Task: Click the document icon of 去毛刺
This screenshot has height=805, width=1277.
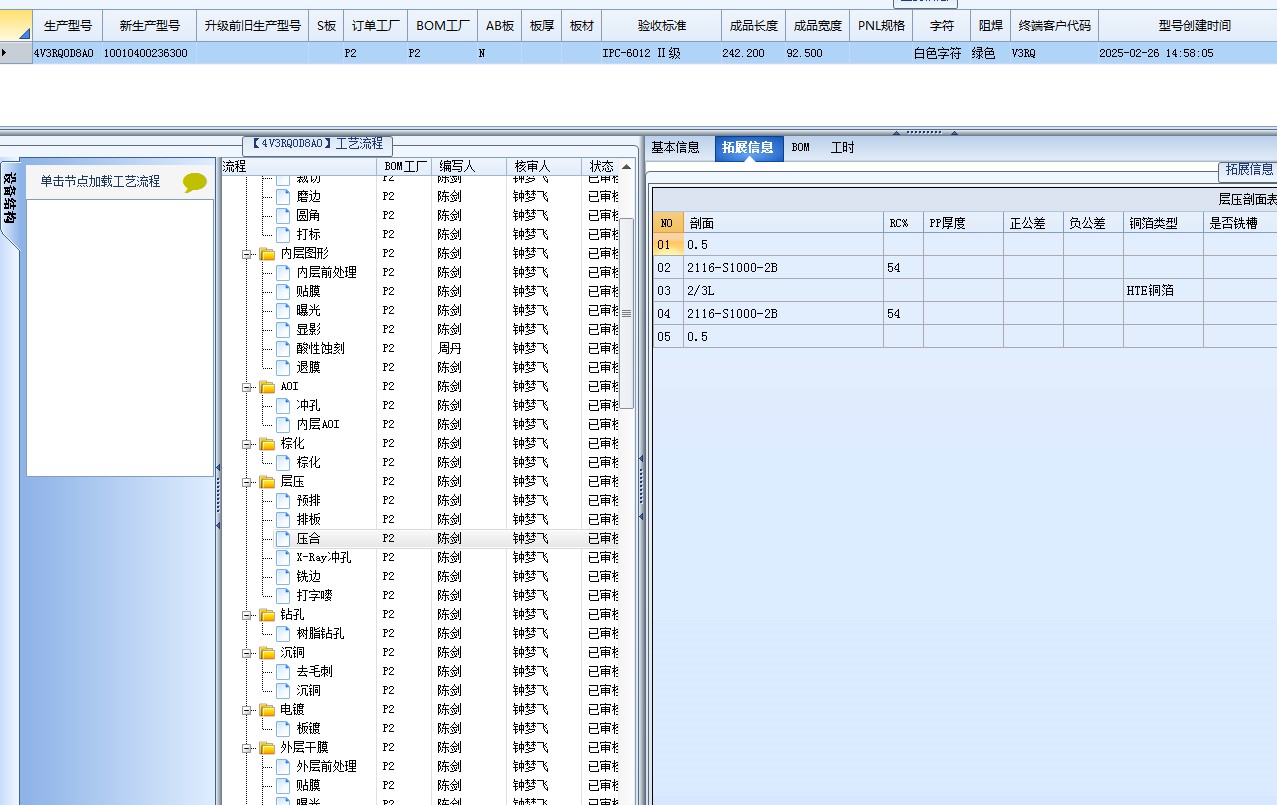Action: [x=283, y=671]
